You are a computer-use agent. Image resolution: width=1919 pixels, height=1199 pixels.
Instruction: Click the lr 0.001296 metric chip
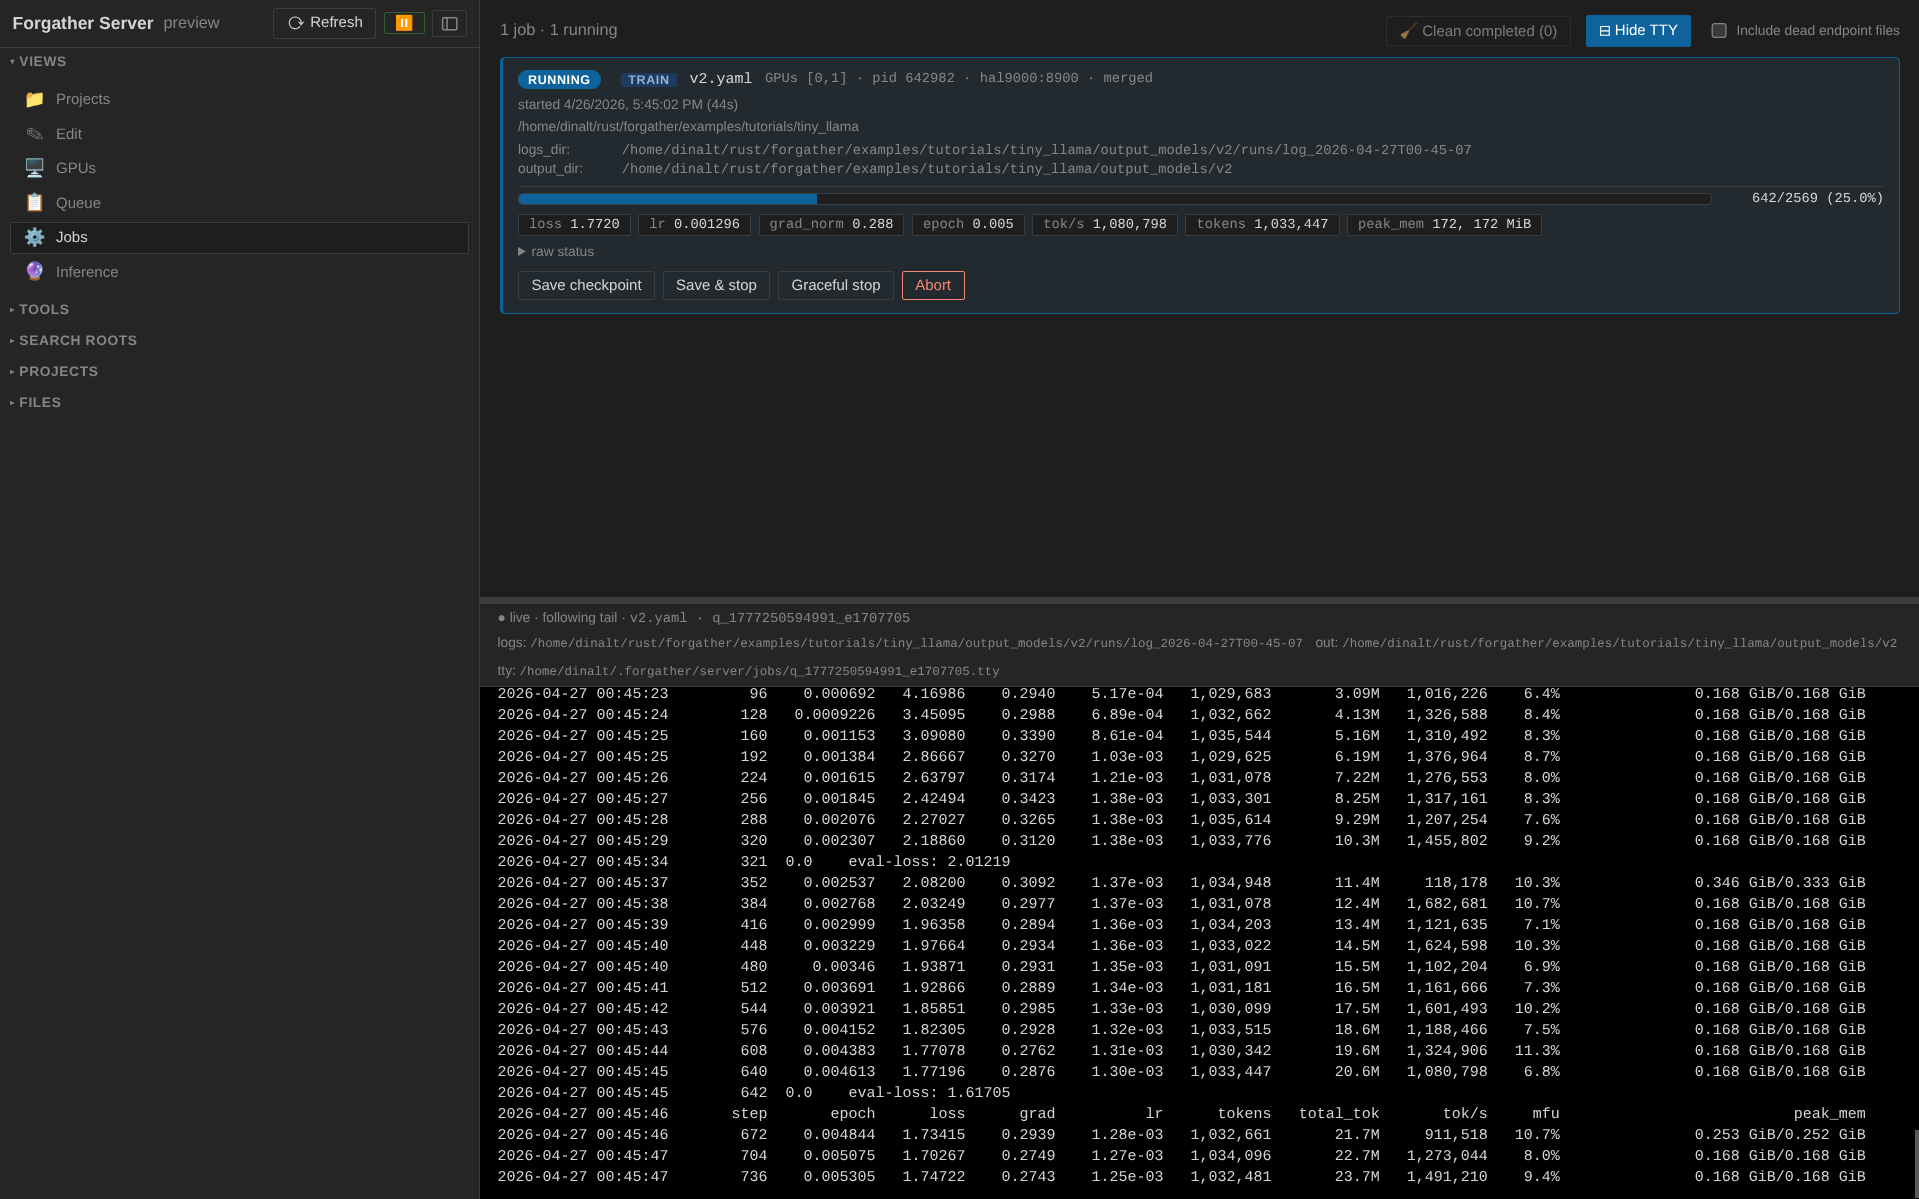pos(694,225)
